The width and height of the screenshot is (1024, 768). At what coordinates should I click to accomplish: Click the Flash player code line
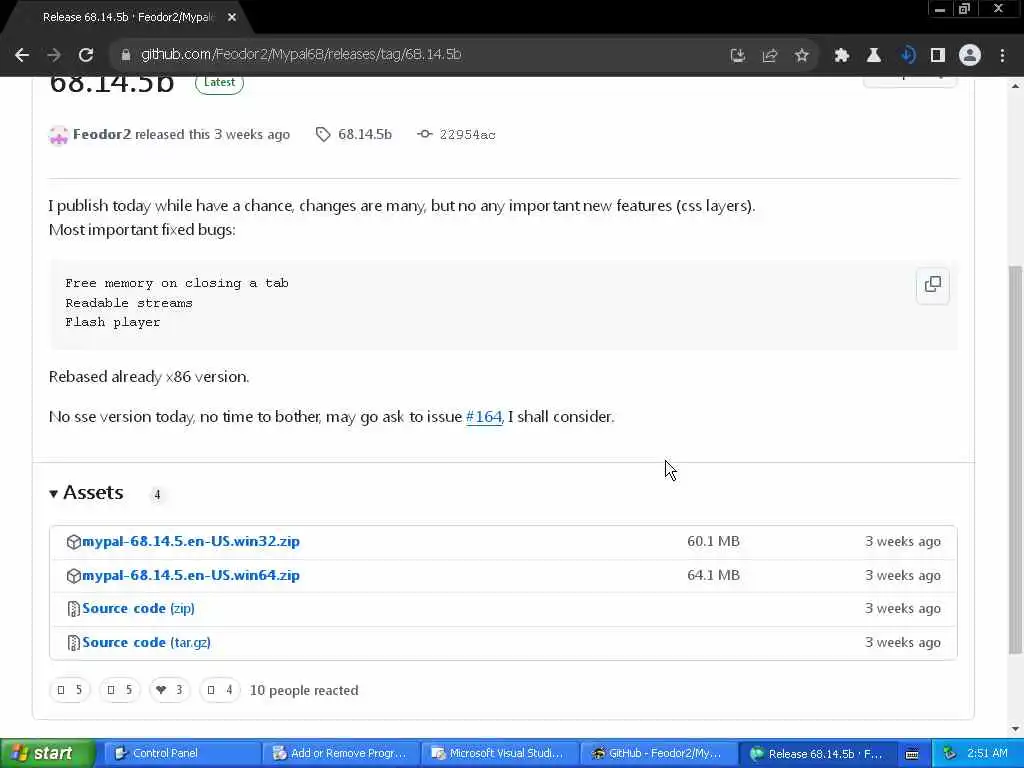112,323
